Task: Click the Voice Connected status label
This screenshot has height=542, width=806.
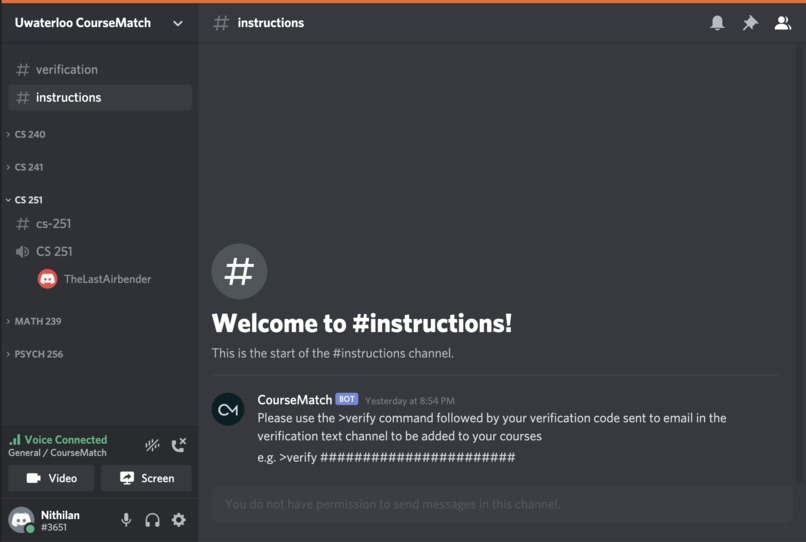Action: coord(66,440)
